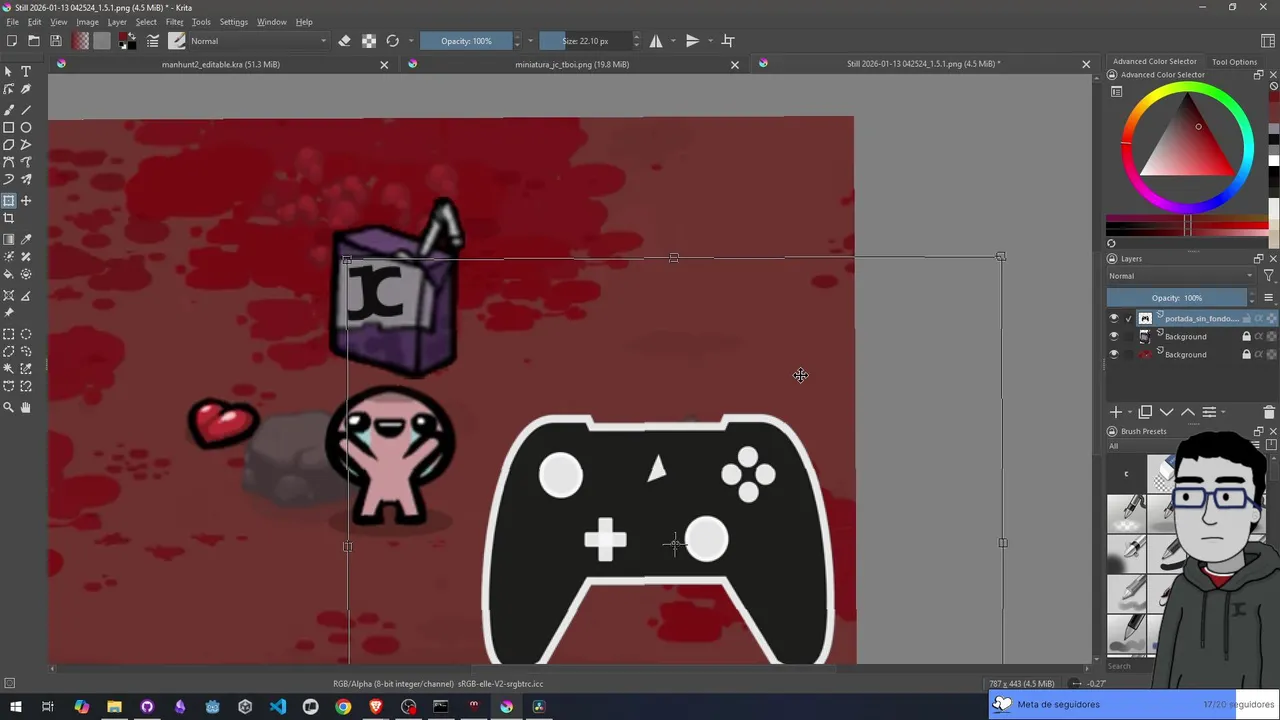Select the Rectangle shape tool
This screenshot has height=720, width=1280.
click(x=9, y=127)
